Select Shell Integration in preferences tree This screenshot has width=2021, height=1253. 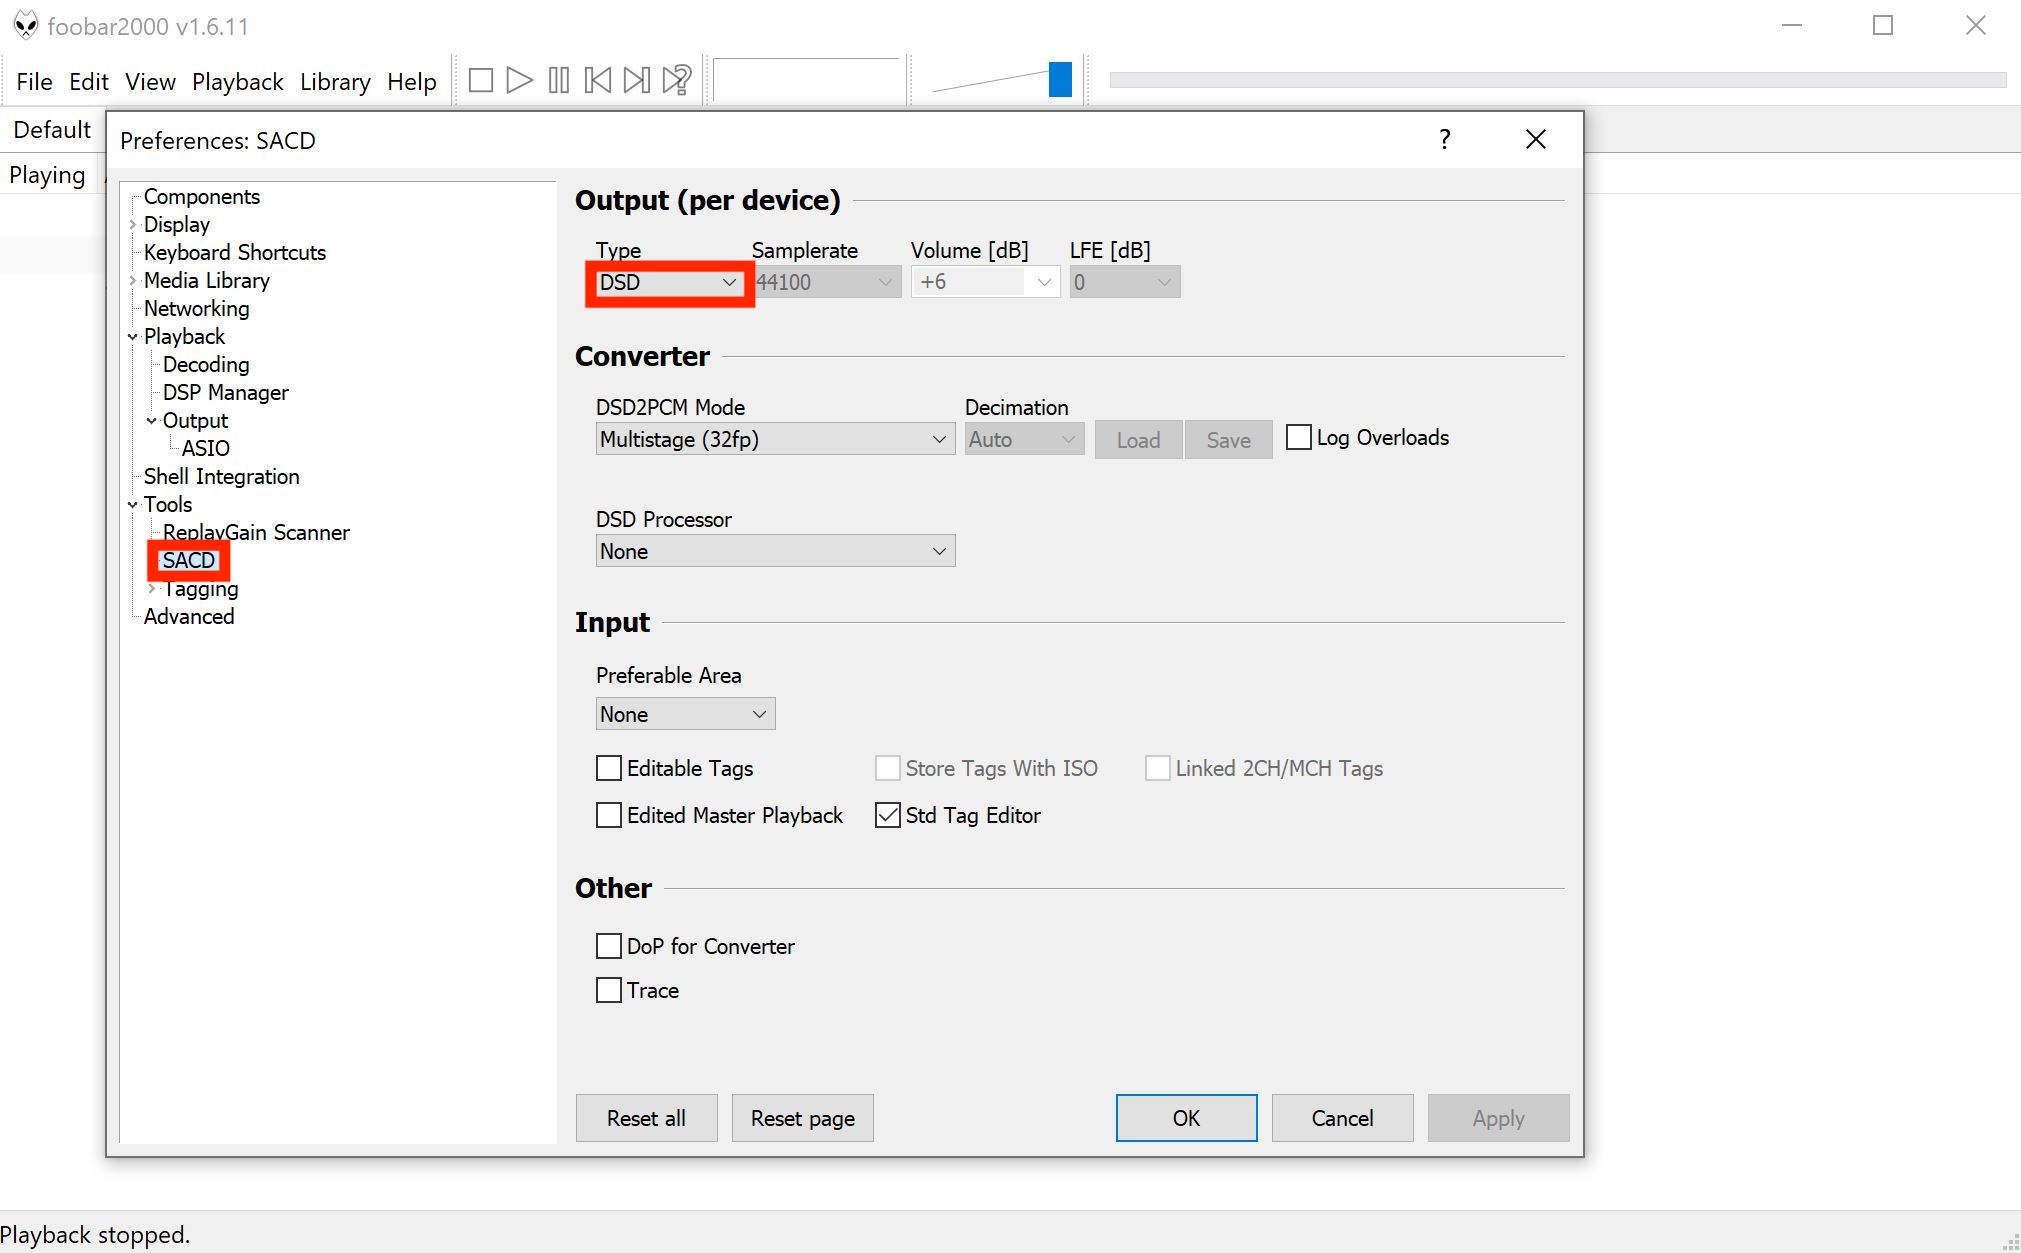click(221, 477)
